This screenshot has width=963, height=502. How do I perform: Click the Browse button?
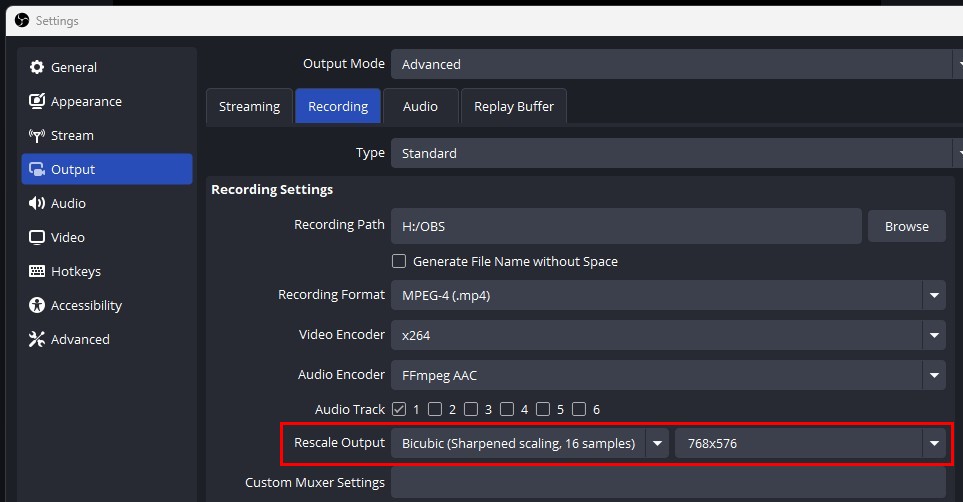click(x=906, y=226)
